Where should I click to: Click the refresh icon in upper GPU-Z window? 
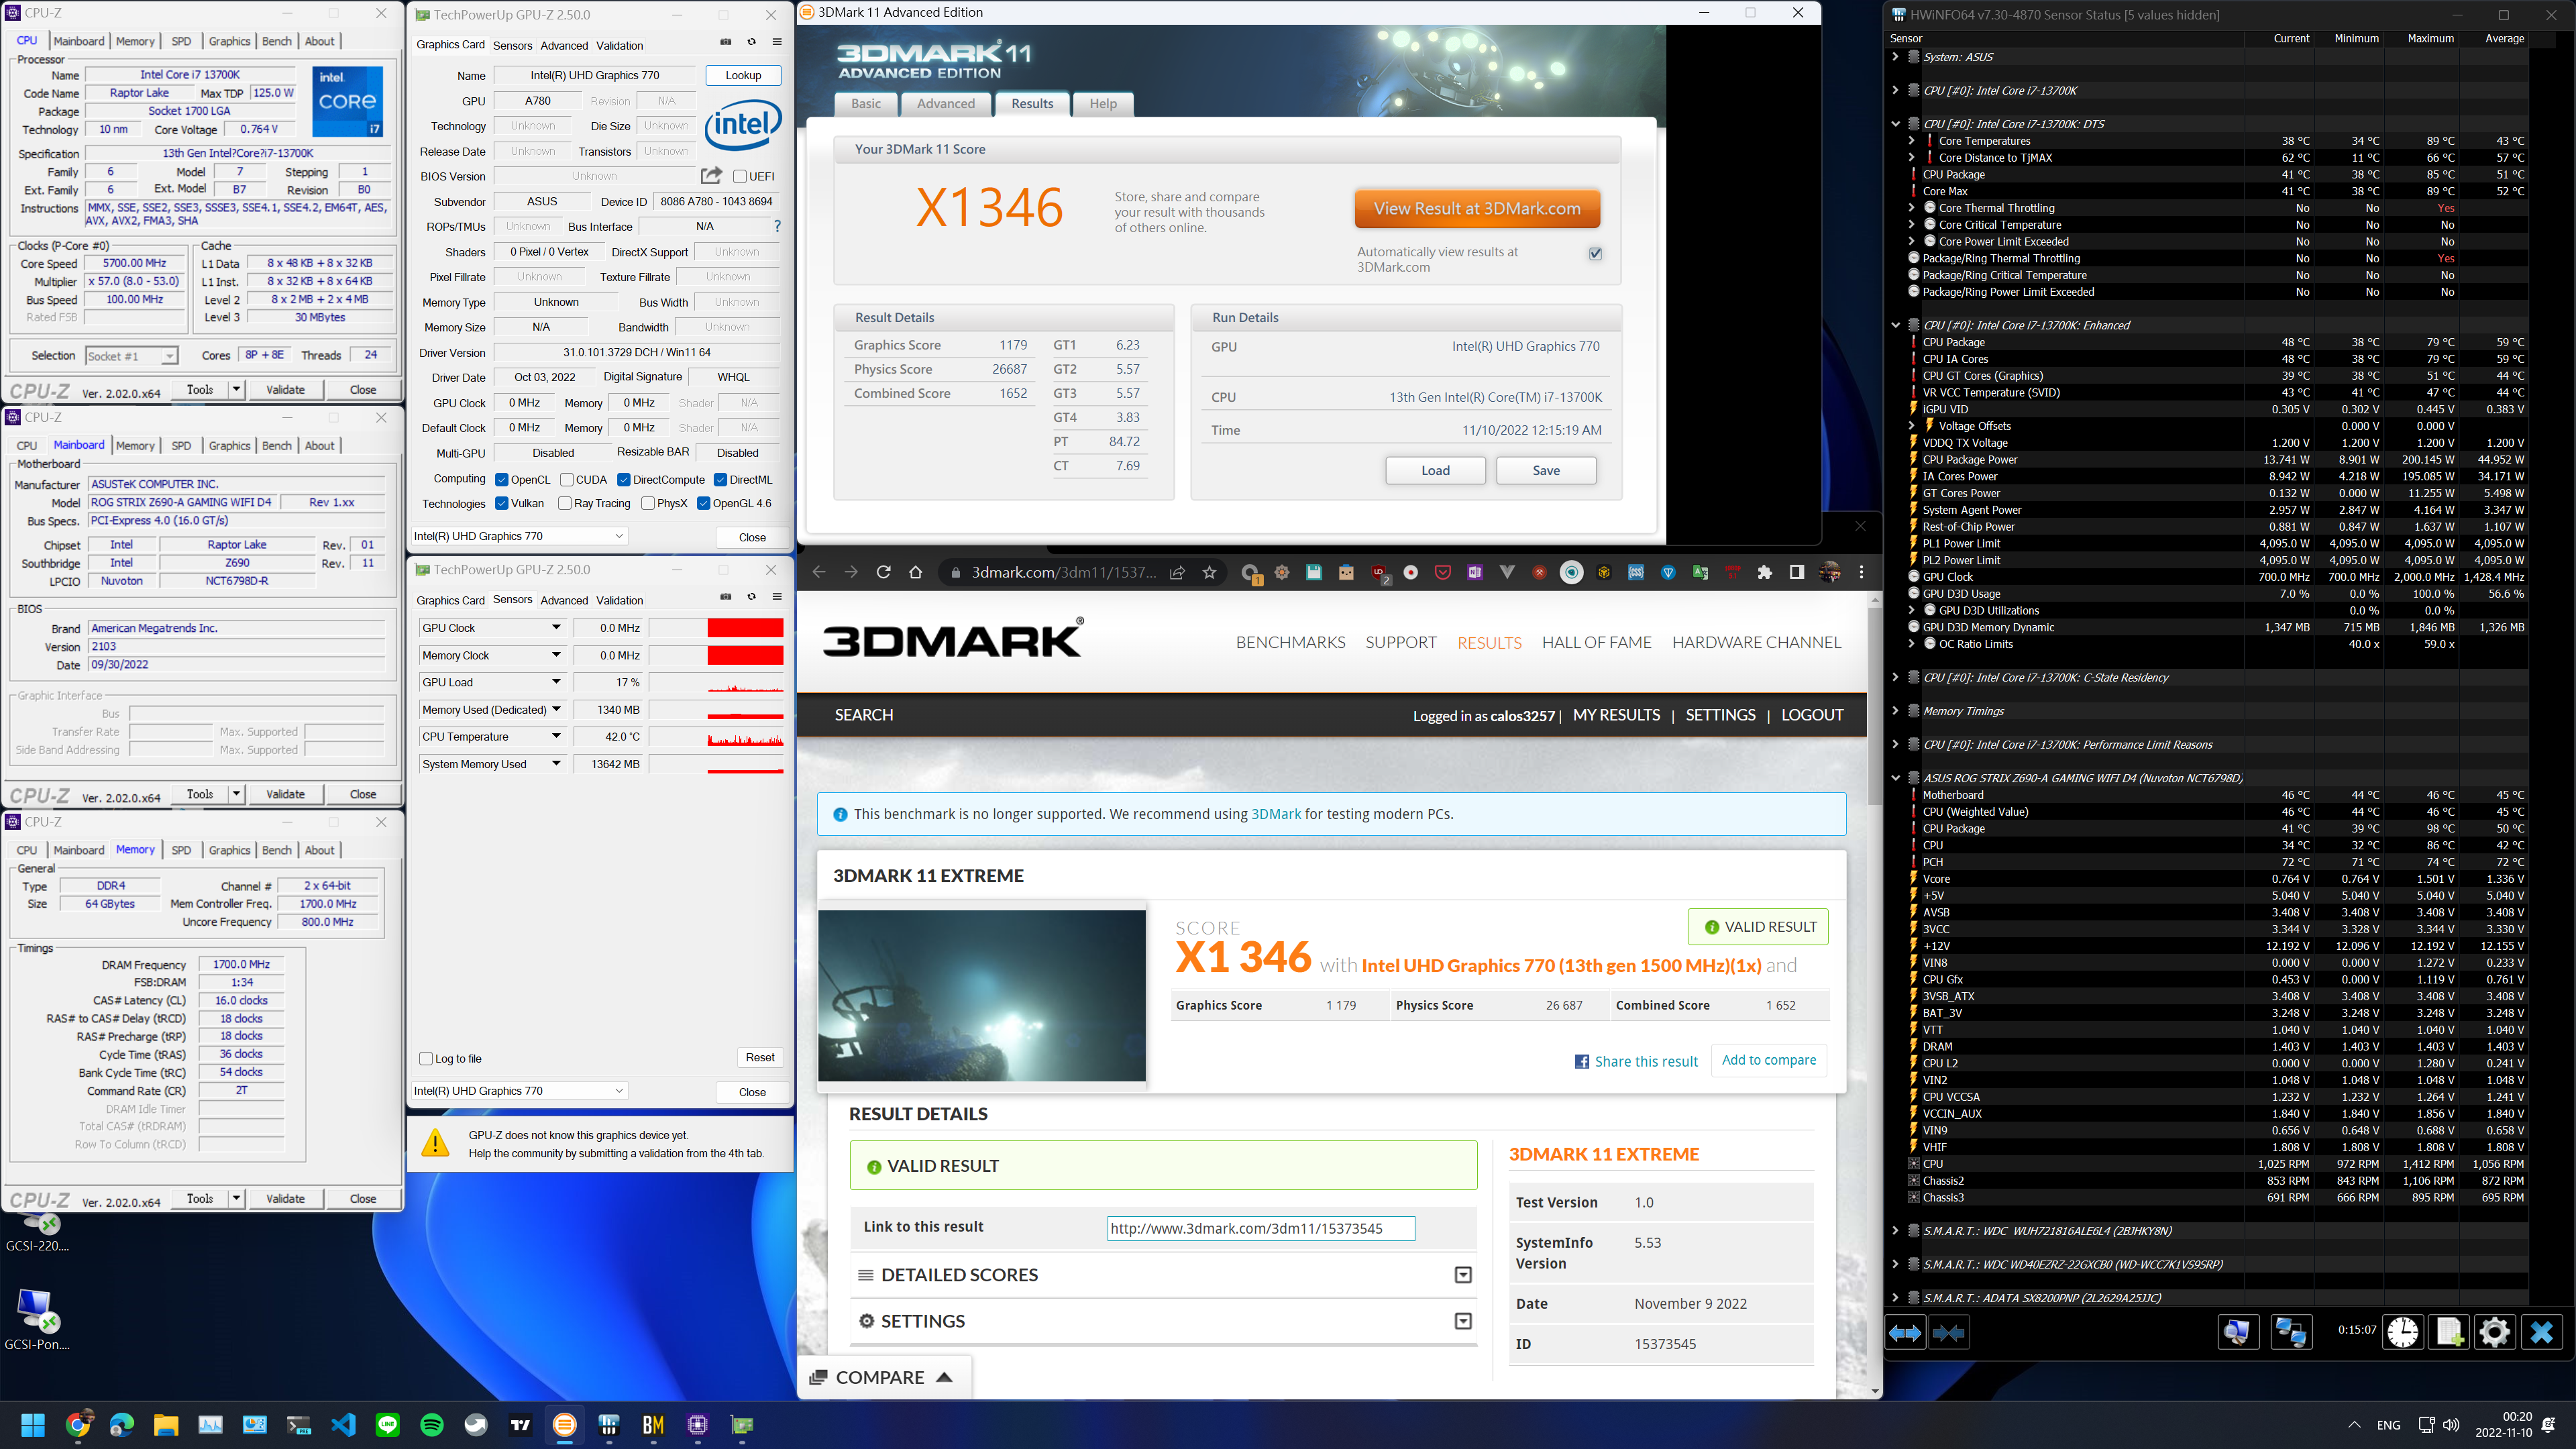752,42
